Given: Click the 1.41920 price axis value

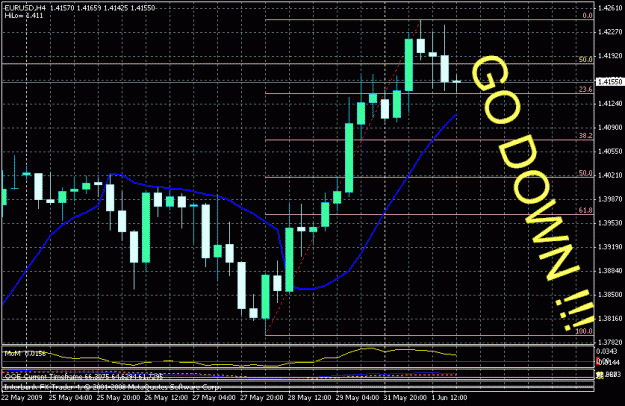Looking at the screenshot, I should 610,56.
